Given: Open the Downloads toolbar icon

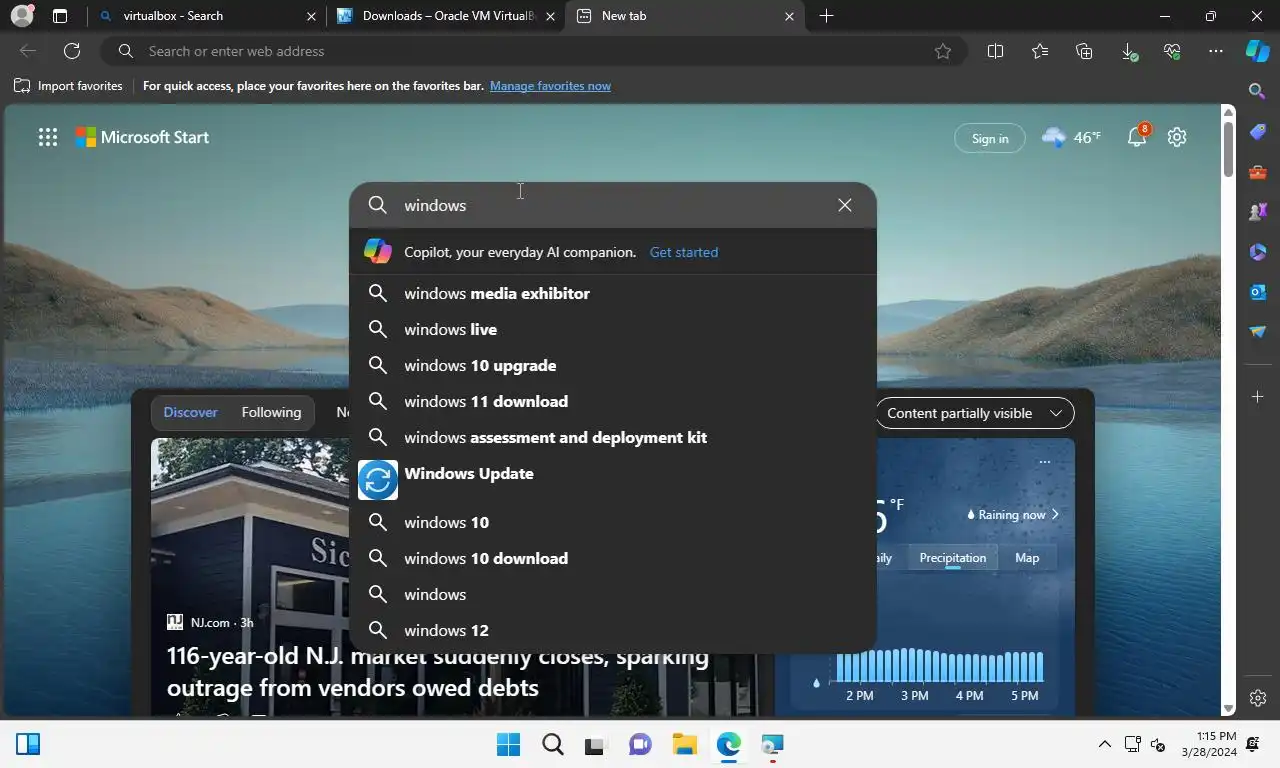Looking at the screenshot, I should click(1128, 51).
